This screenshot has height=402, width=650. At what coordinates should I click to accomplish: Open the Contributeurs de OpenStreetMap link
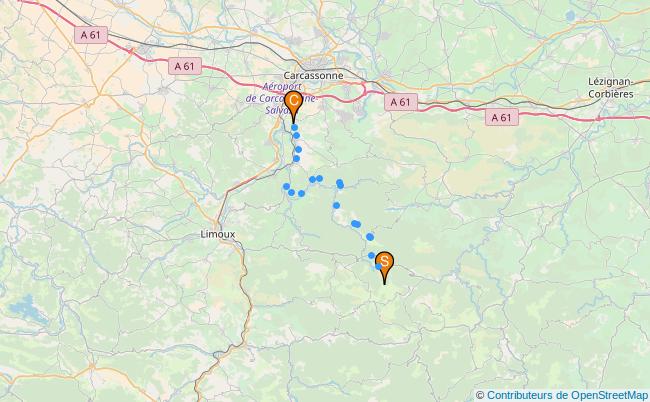coord(567,395)
